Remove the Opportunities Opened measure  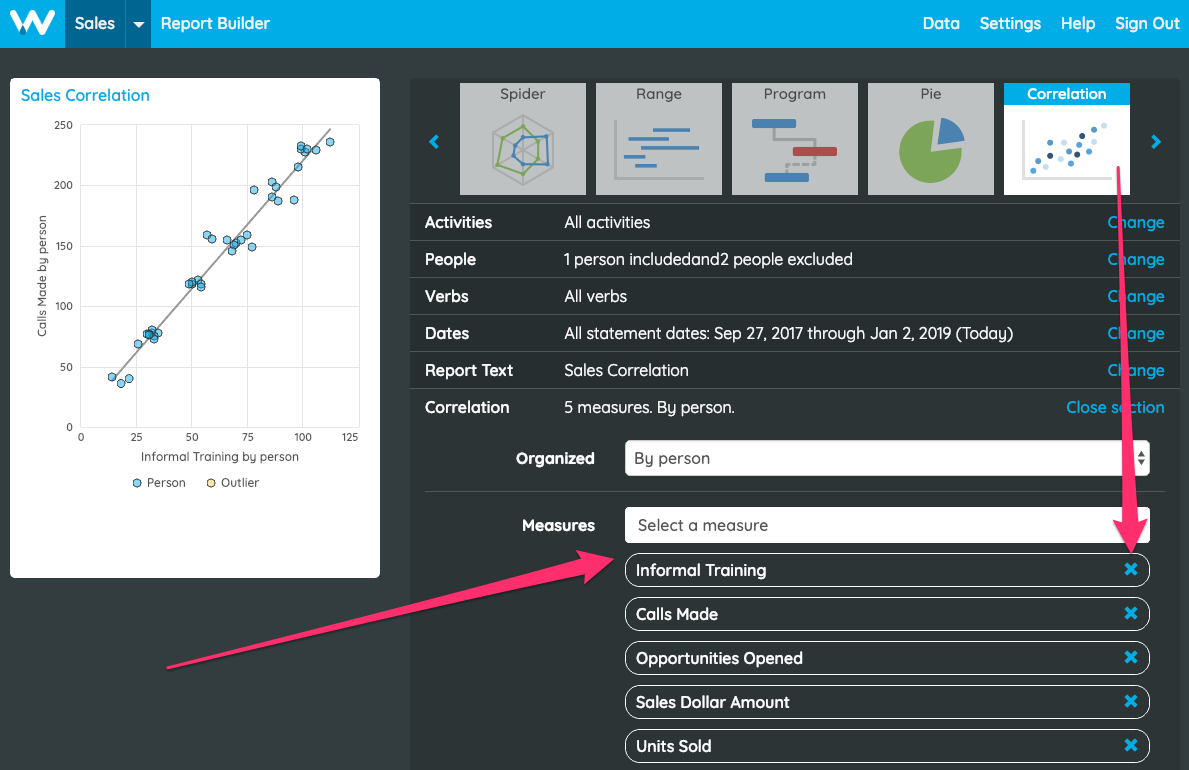(1131, 657)
